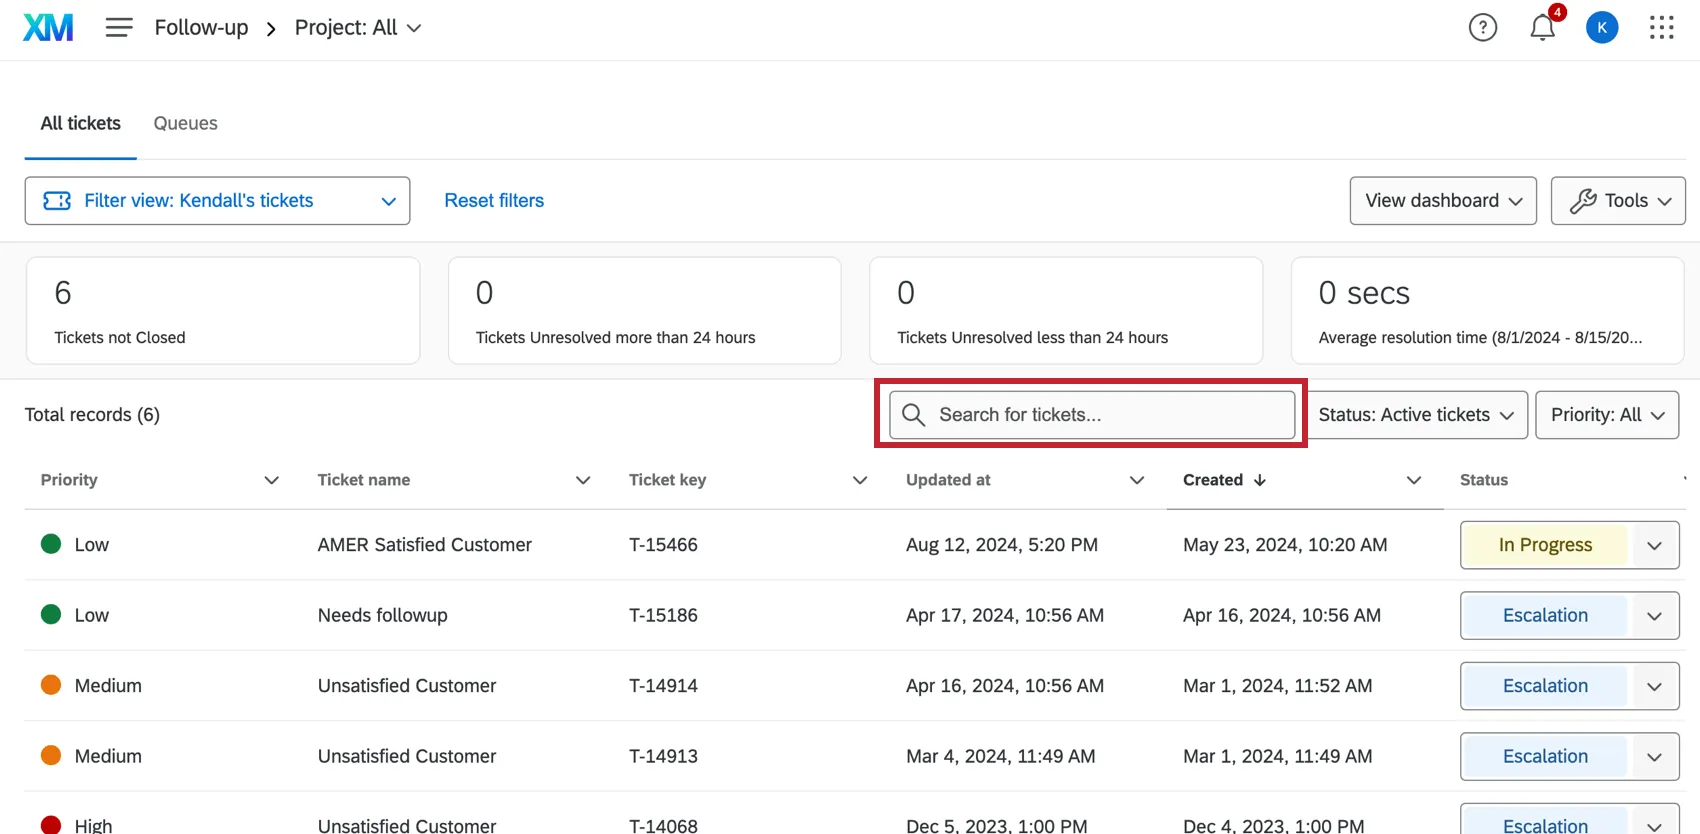Open the hamburger navigation menu
The width and height of the screenshot is (1700, 834).
click(x=119, y=28)
